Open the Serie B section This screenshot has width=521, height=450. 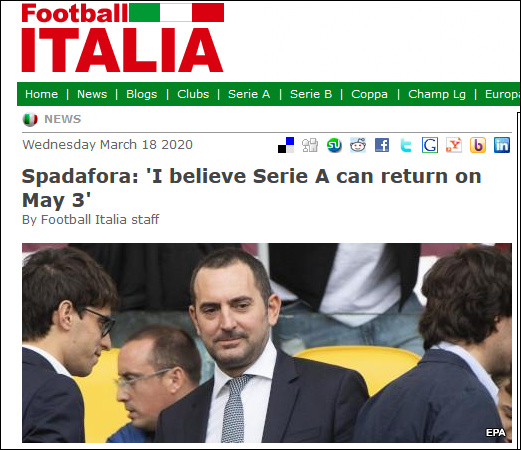(311, 94)
